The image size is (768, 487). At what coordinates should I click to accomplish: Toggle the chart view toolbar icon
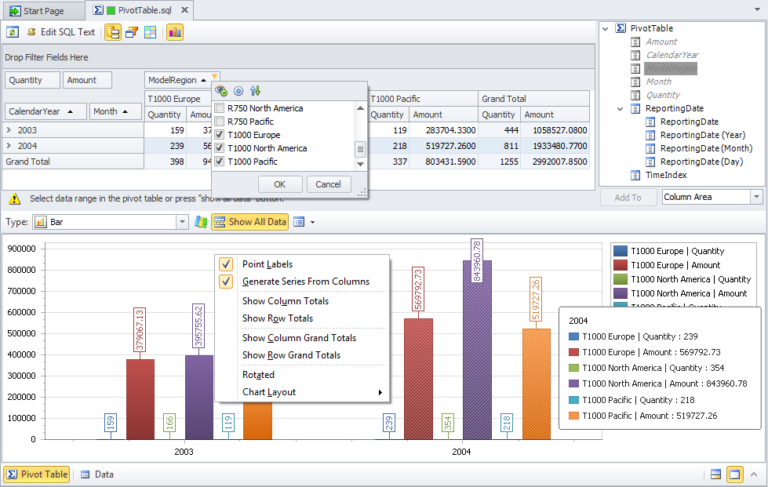pyautogui.click(x=175, y=32)
